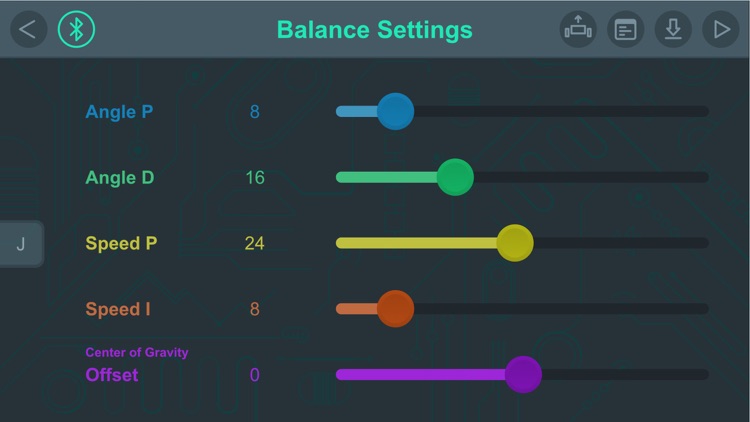The width and height of the screenshot is (750, 422).
Task: Select the Angle D value 16
Action: click(x=255, y=178)
